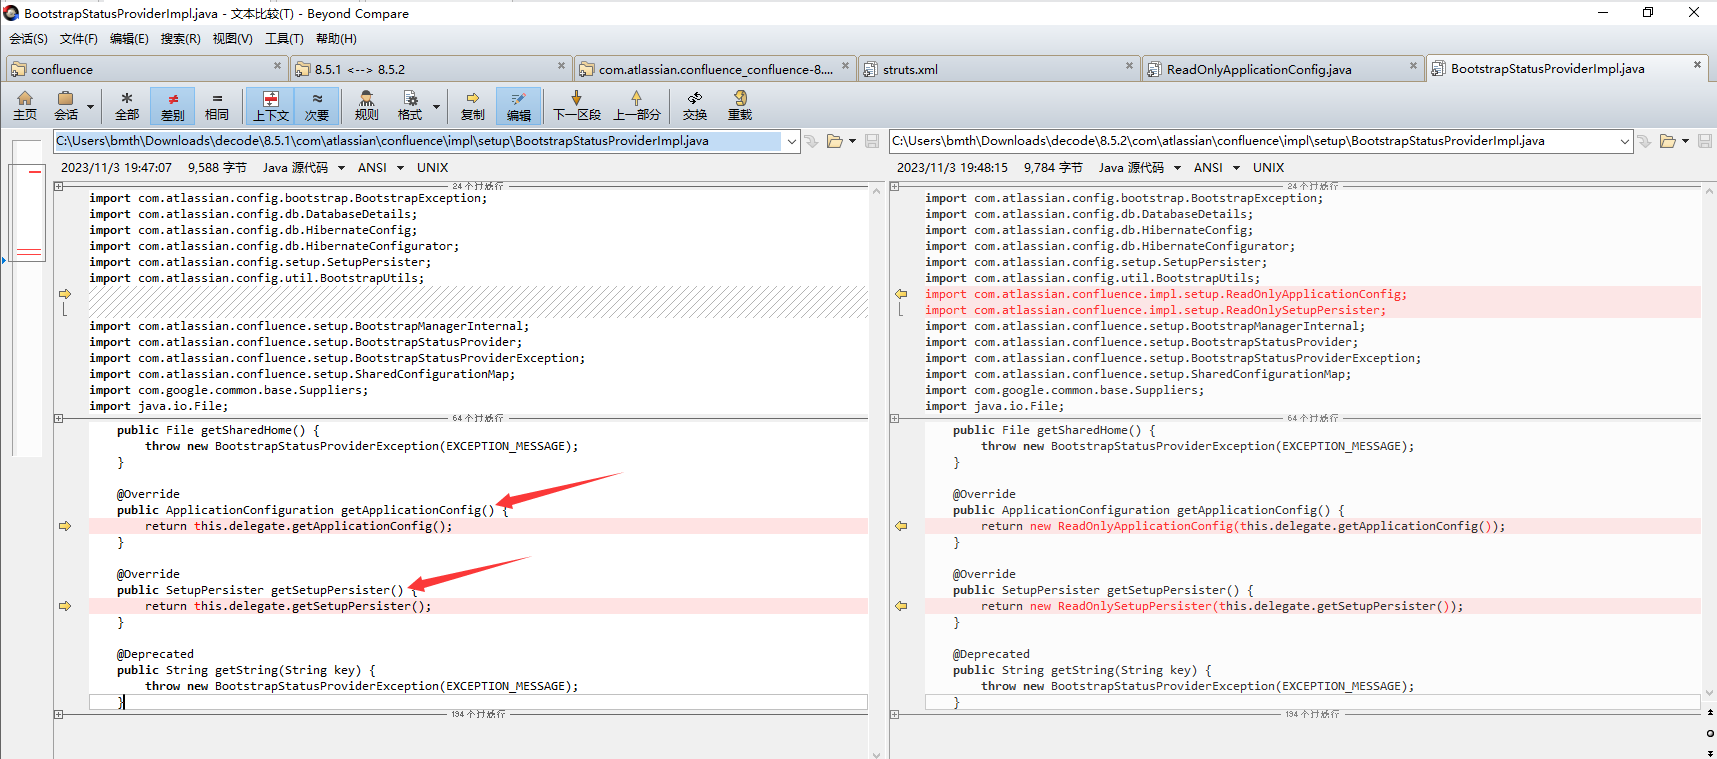
Task: Copy right ReadOnlySetupPersister return line to left
Action: pyautogui.click(x=901, y=606)
